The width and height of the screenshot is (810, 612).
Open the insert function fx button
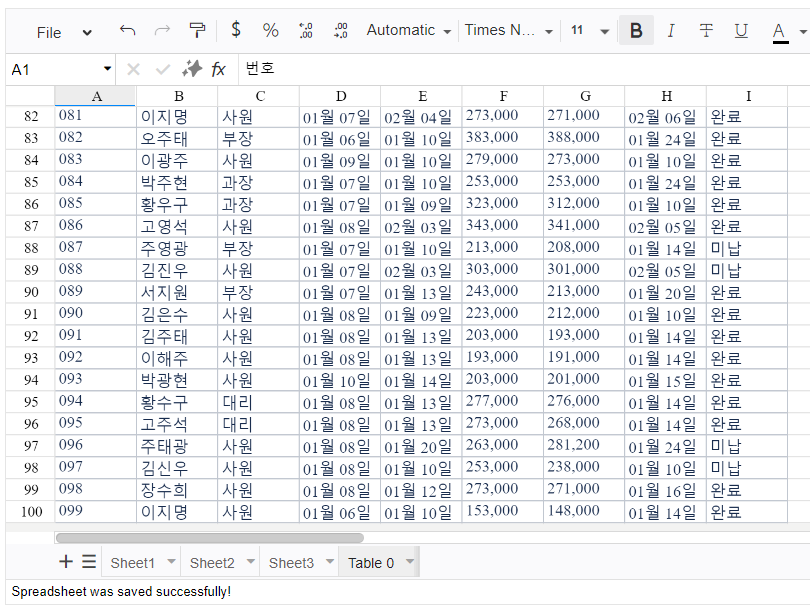point(219,69)
